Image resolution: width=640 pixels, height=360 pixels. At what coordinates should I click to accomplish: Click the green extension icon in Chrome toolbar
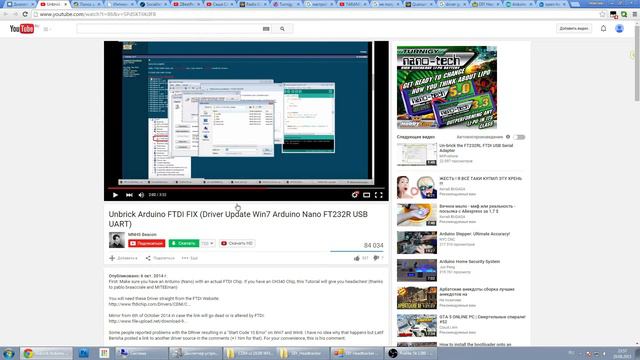[x=624, y=14]
